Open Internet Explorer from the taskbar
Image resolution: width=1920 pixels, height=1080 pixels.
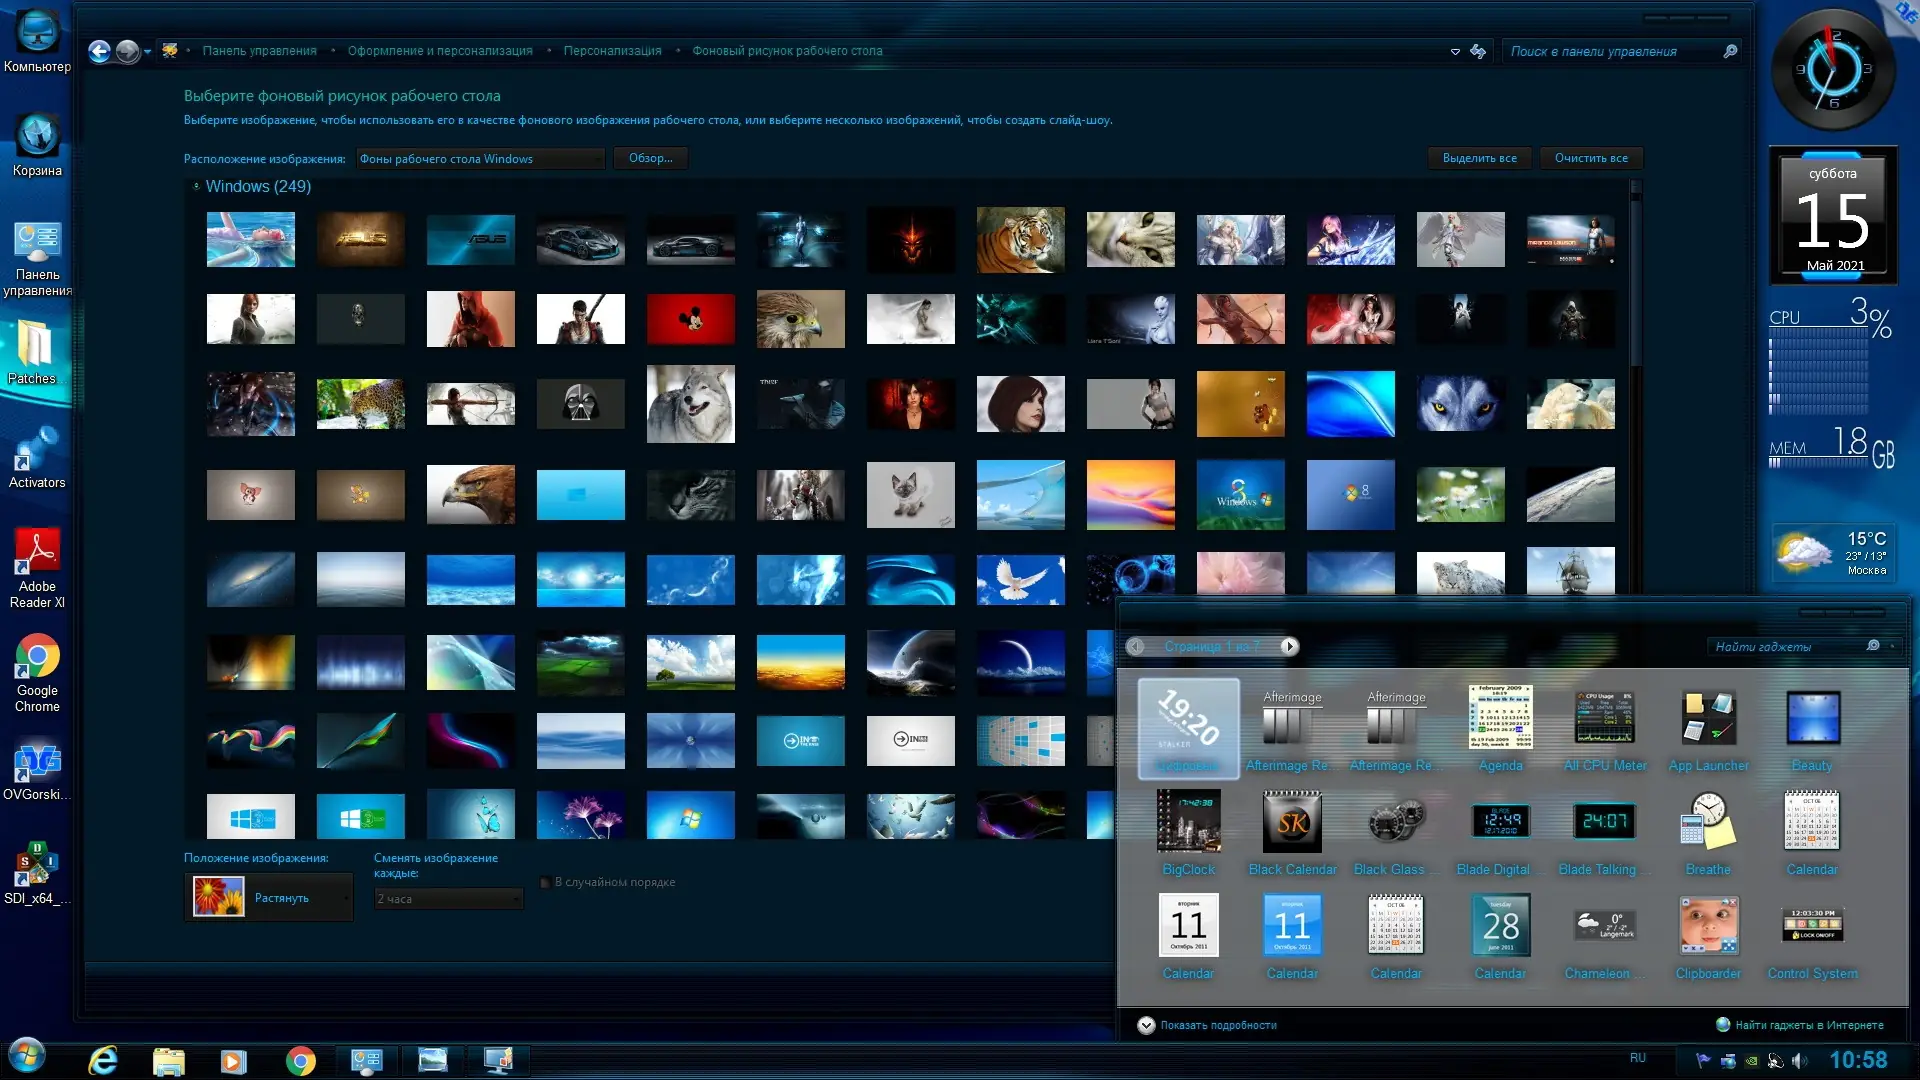[103, 1060]
